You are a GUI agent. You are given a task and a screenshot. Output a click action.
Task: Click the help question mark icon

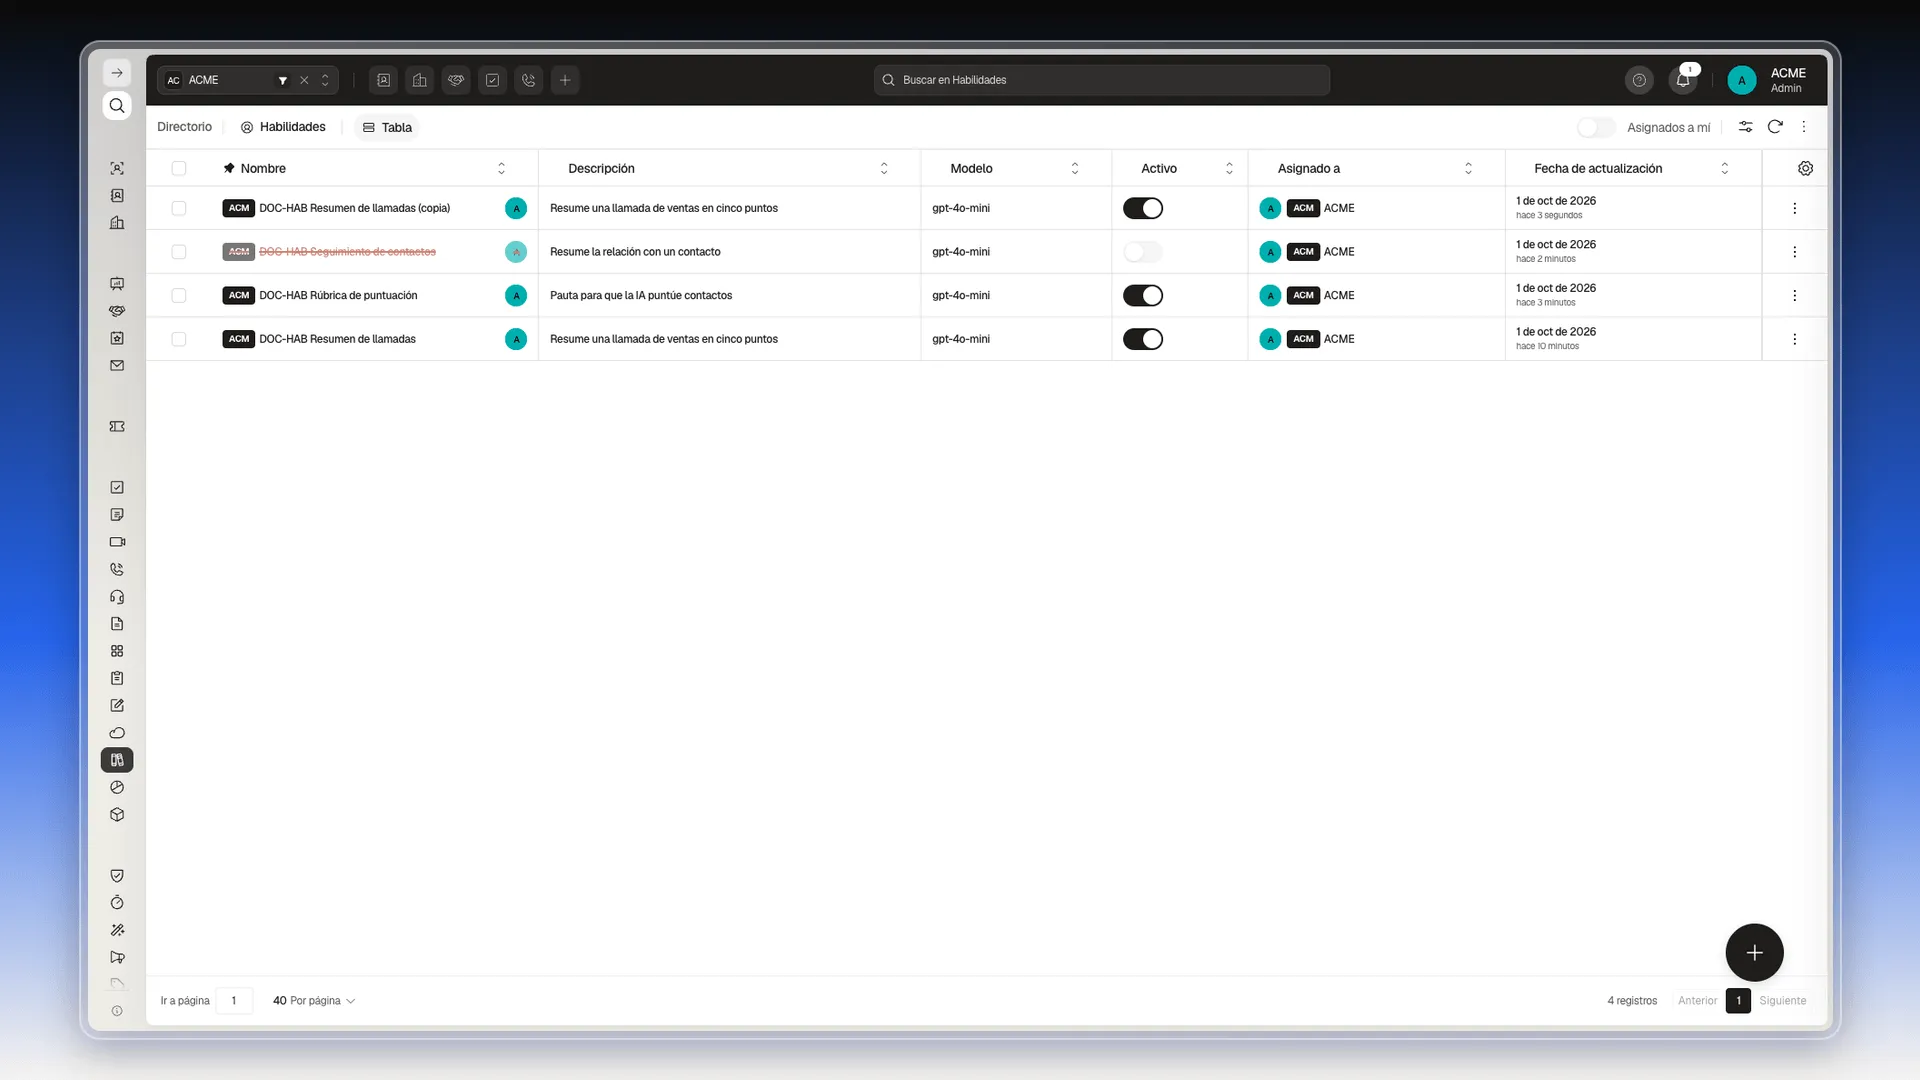[1639, 80]
